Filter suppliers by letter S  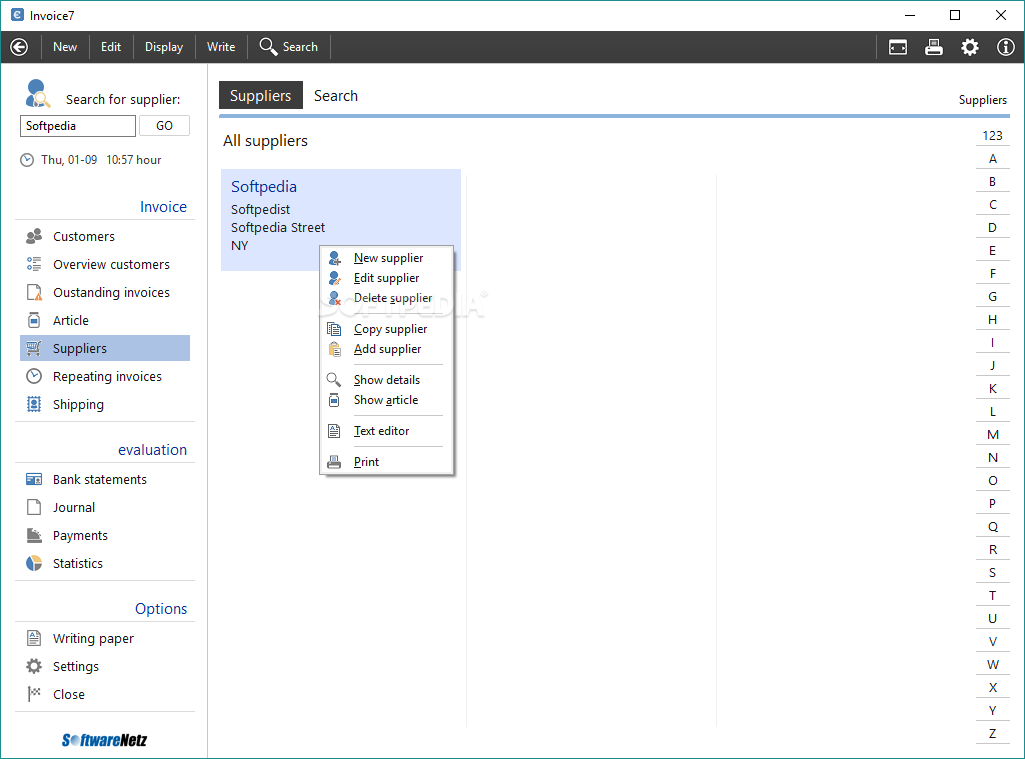point(992,573)
